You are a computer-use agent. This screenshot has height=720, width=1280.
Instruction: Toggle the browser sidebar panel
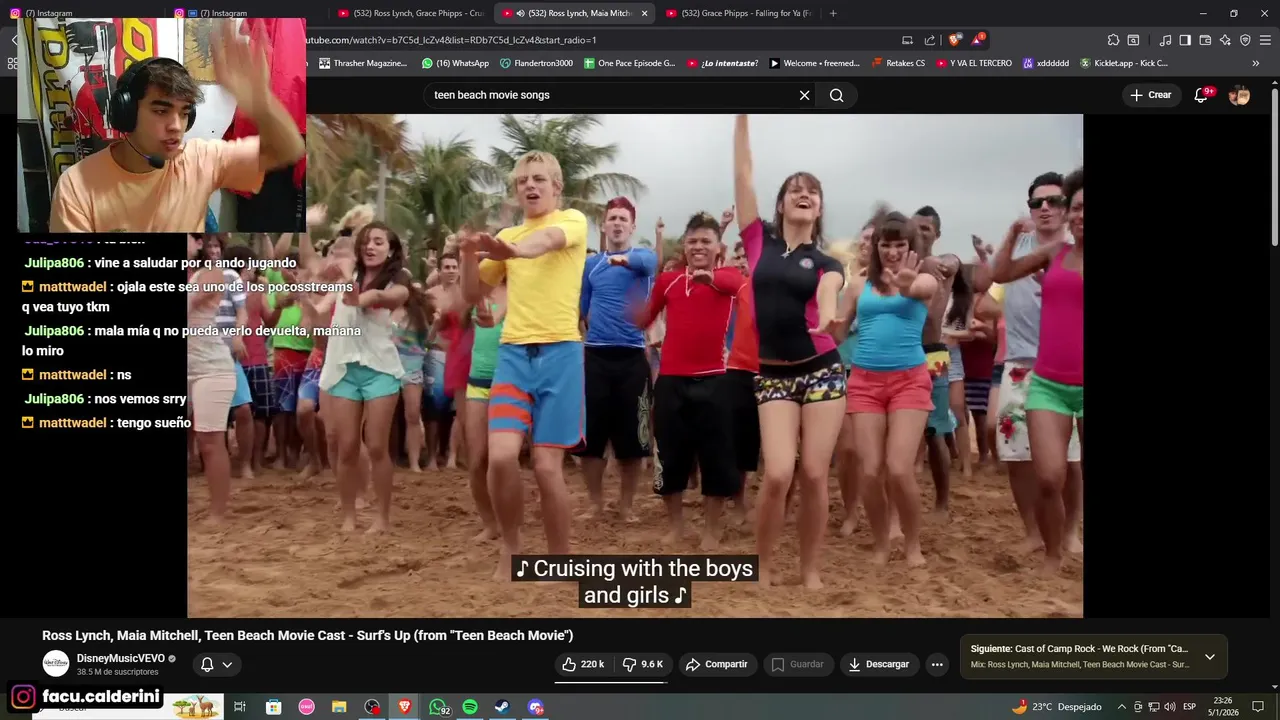[1185, 40]
